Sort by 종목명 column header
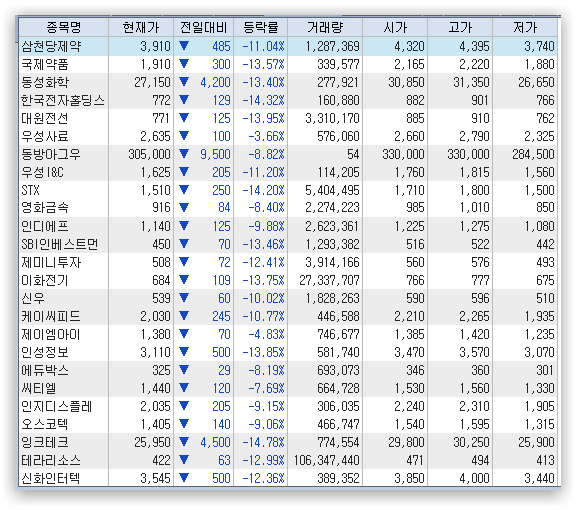This screenshot has width=576, height=510. (64, 28)
